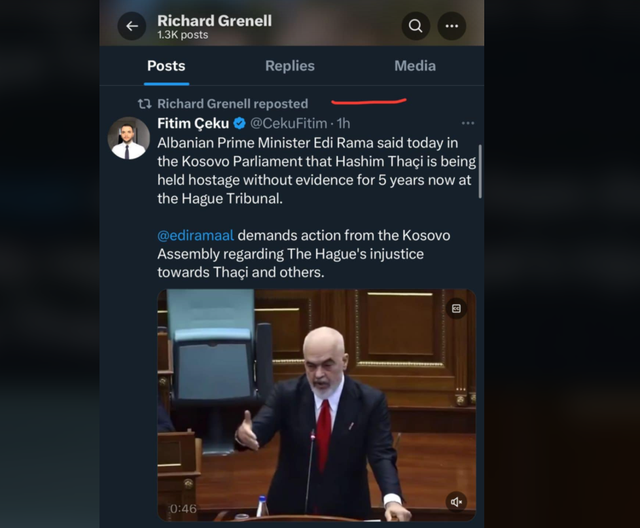Go back using the arrow icon
Image resolution: width=640 pixels, height=528 pixels.
tap(131, 26)
